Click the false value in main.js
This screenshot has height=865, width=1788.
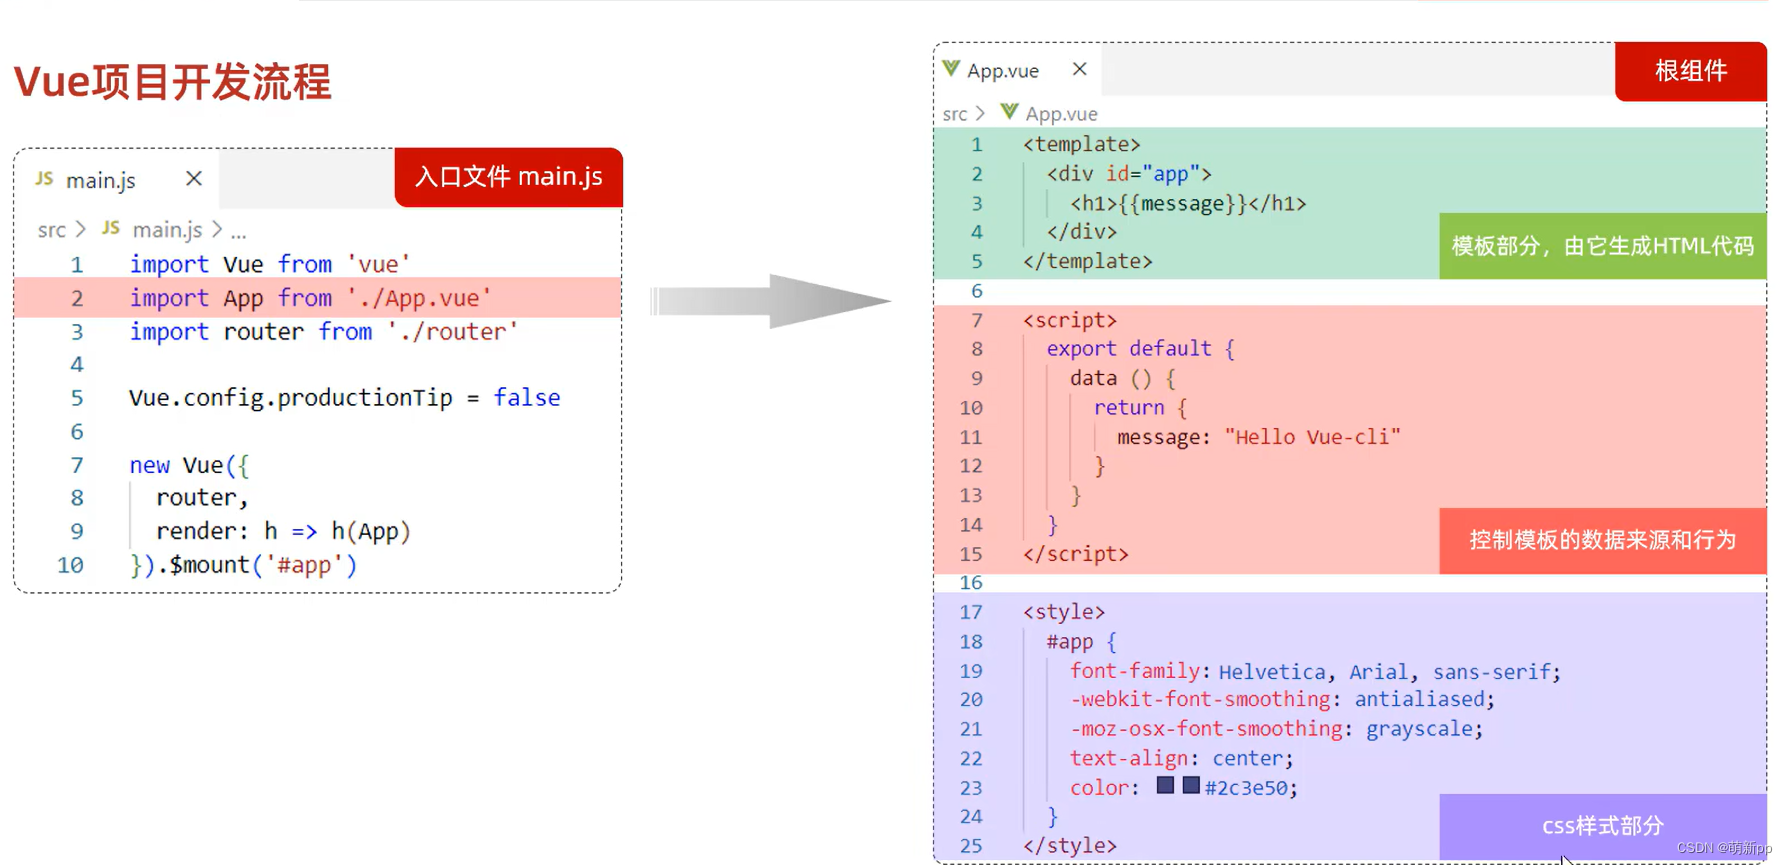527,398
